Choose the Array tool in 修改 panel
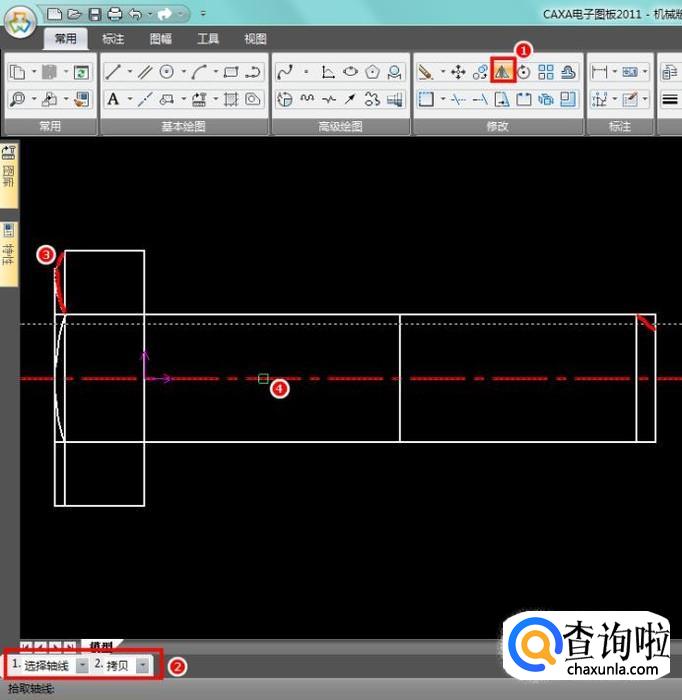 [x=546, y=72]
